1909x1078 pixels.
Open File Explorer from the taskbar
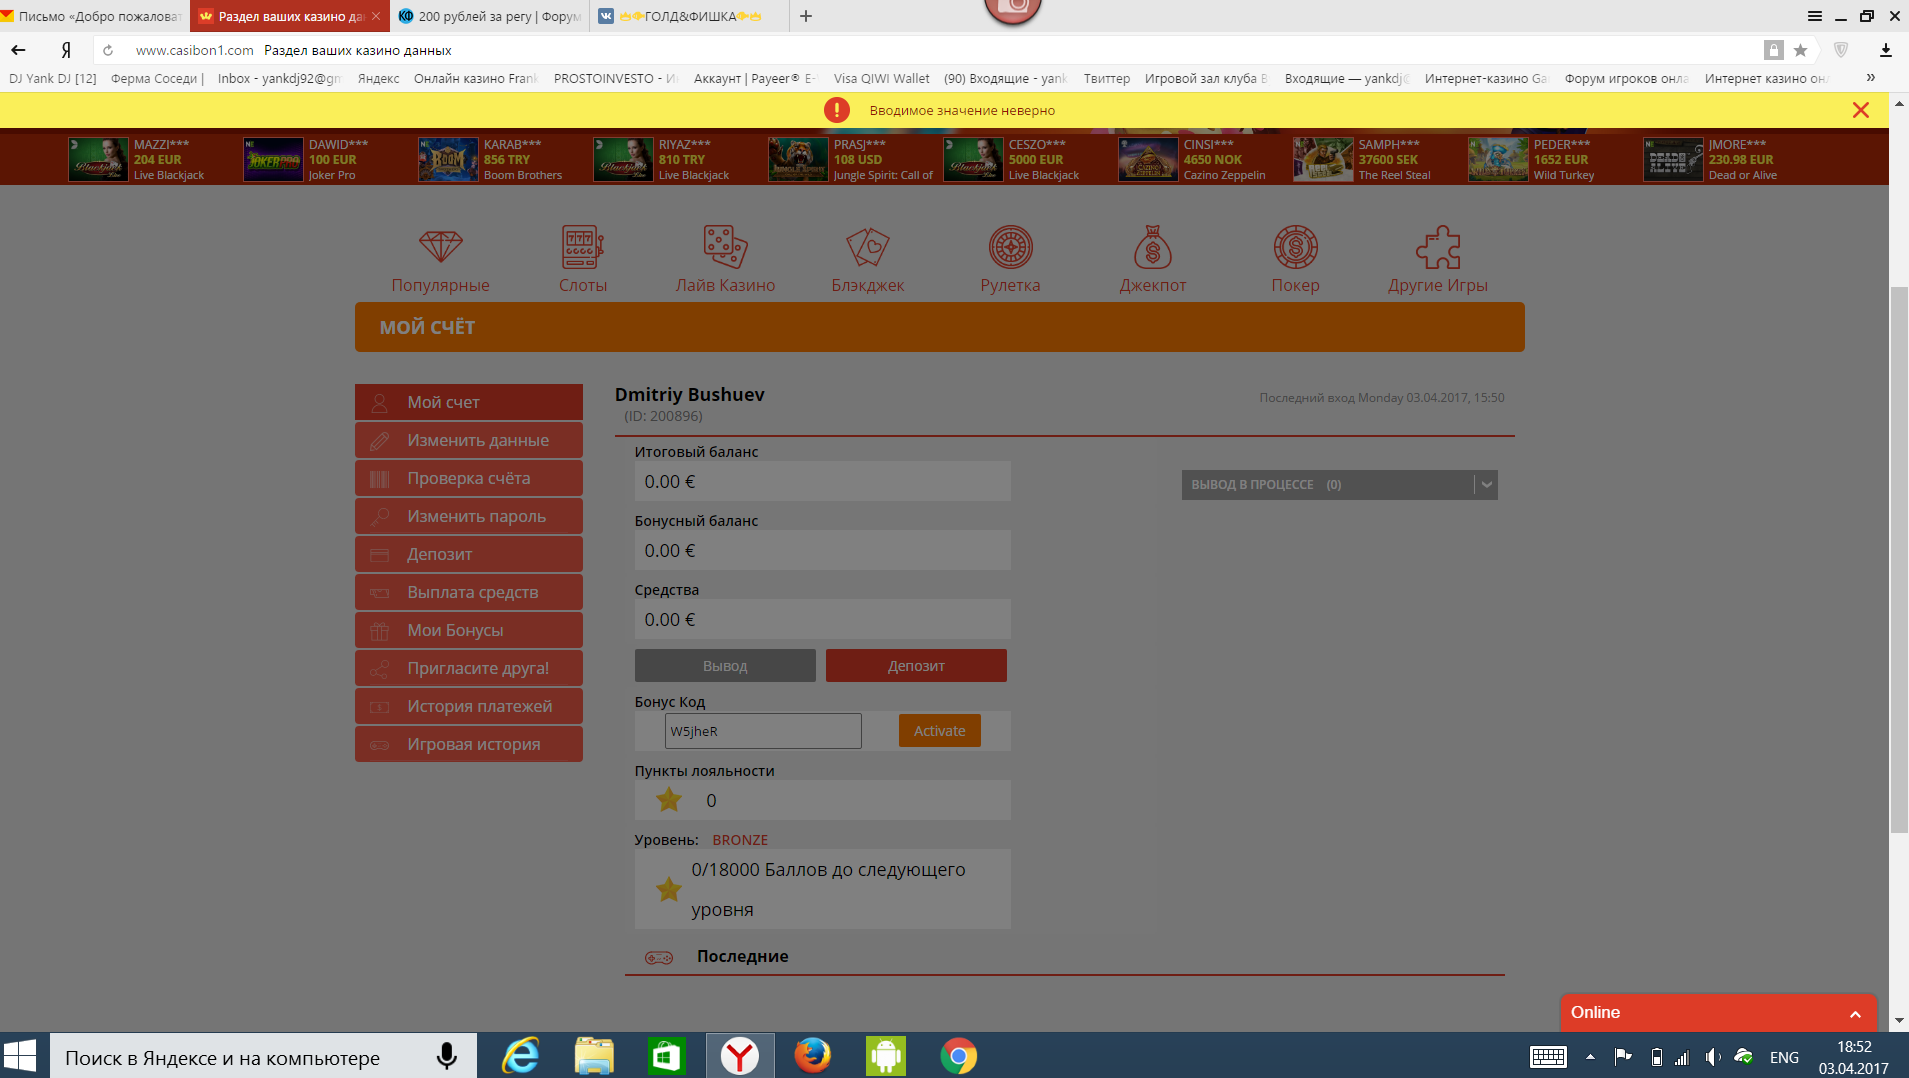coord(594,1056)
